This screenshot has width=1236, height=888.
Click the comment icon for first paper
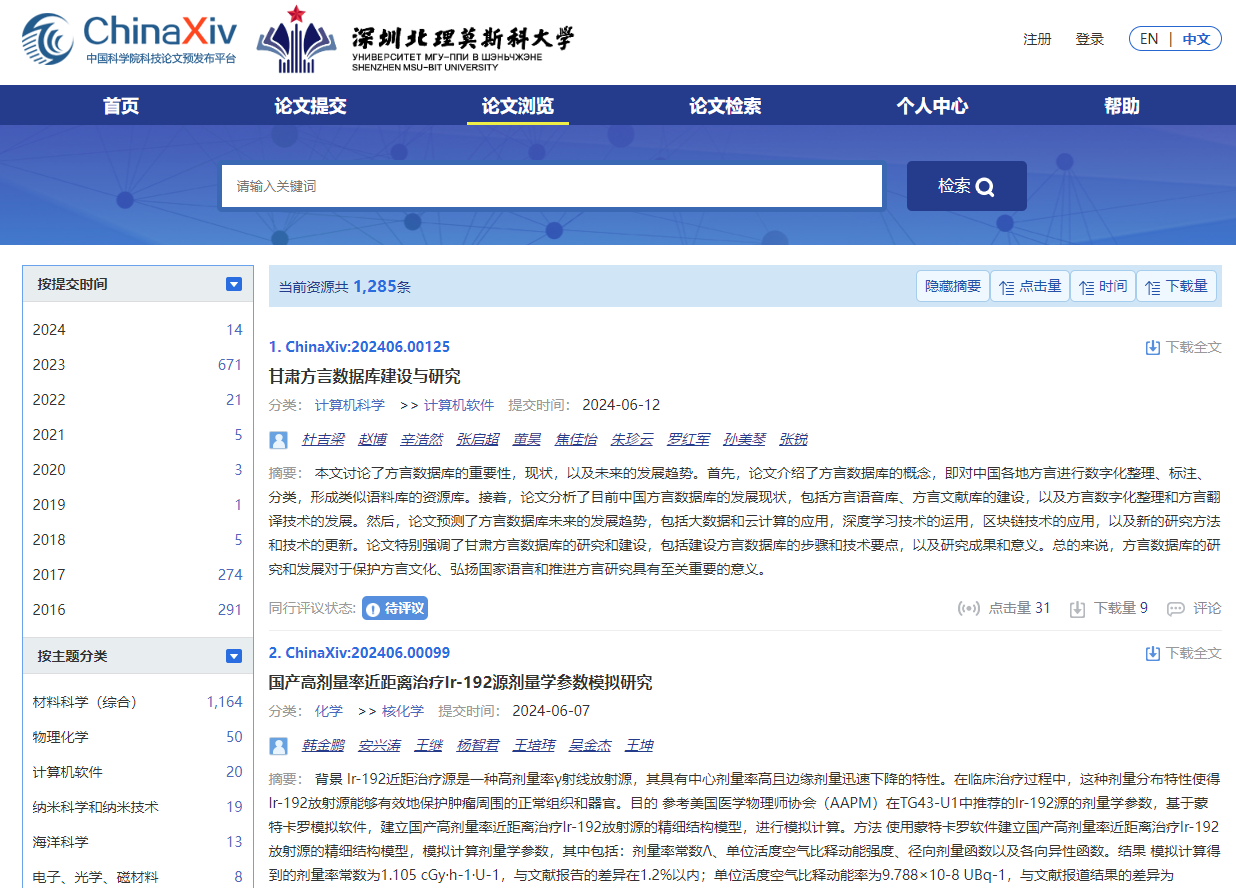click(x=1176, y=608)
